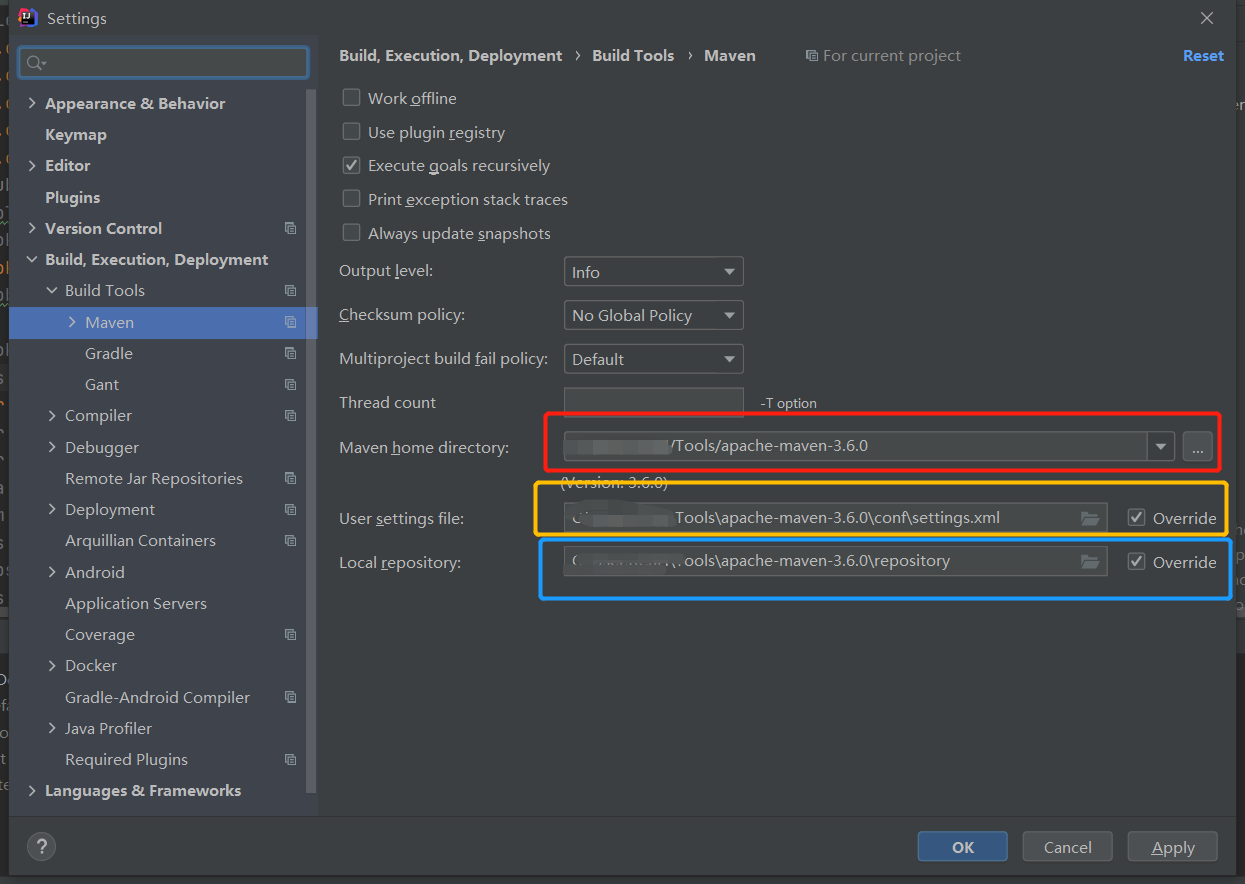
Task: Expand the Editor section
Action: pos(32,166)
